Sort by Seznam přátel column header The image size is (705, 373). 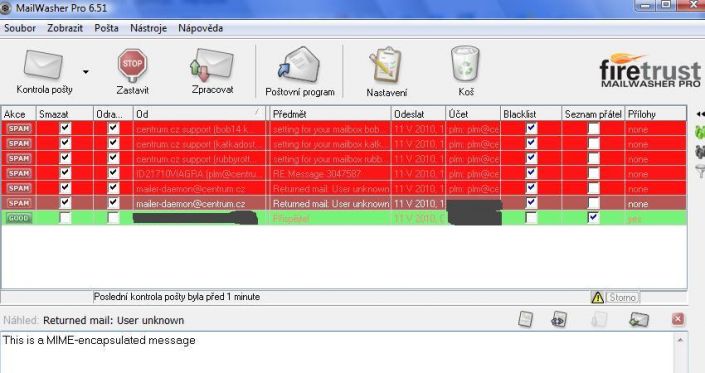[x=593, y=114]
